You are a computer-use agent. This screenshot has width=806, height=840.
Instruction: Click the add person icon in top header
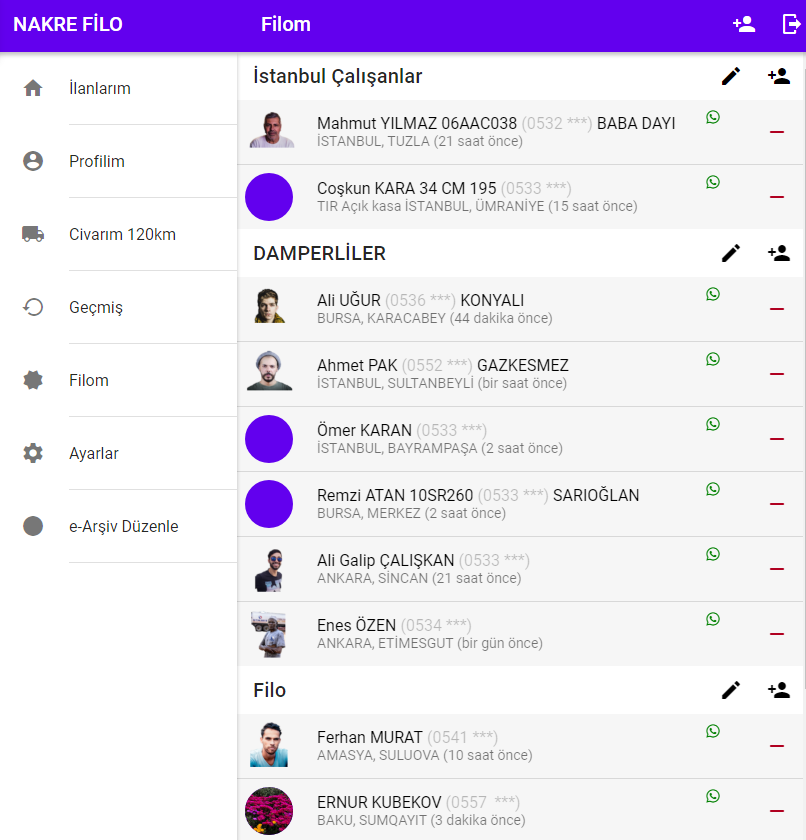click(743, 25)
